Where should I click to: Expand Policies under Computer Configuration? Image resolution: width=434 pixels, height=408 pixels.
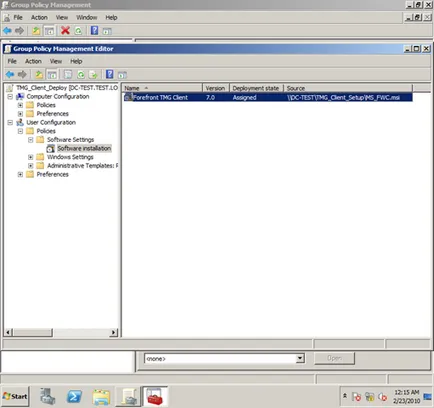[x=20, y=105]
